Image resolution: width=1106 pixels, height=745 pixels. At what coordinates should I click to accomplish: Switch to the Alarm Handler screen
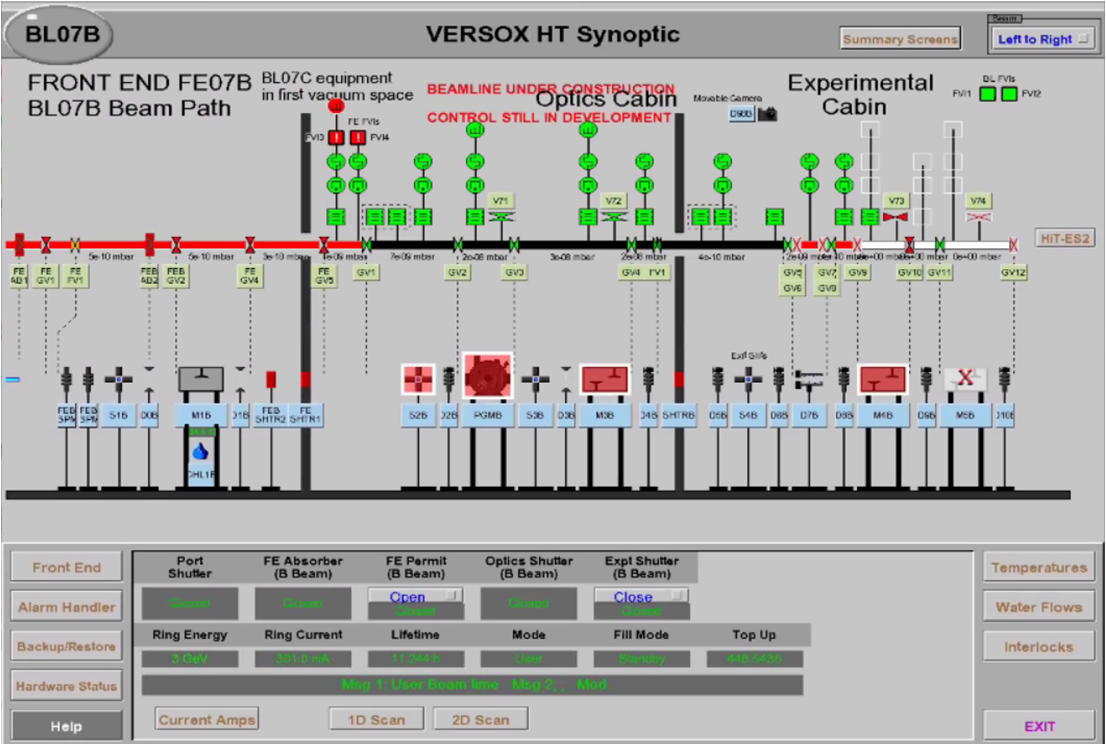pyautogui.click(x=65, y=606)
